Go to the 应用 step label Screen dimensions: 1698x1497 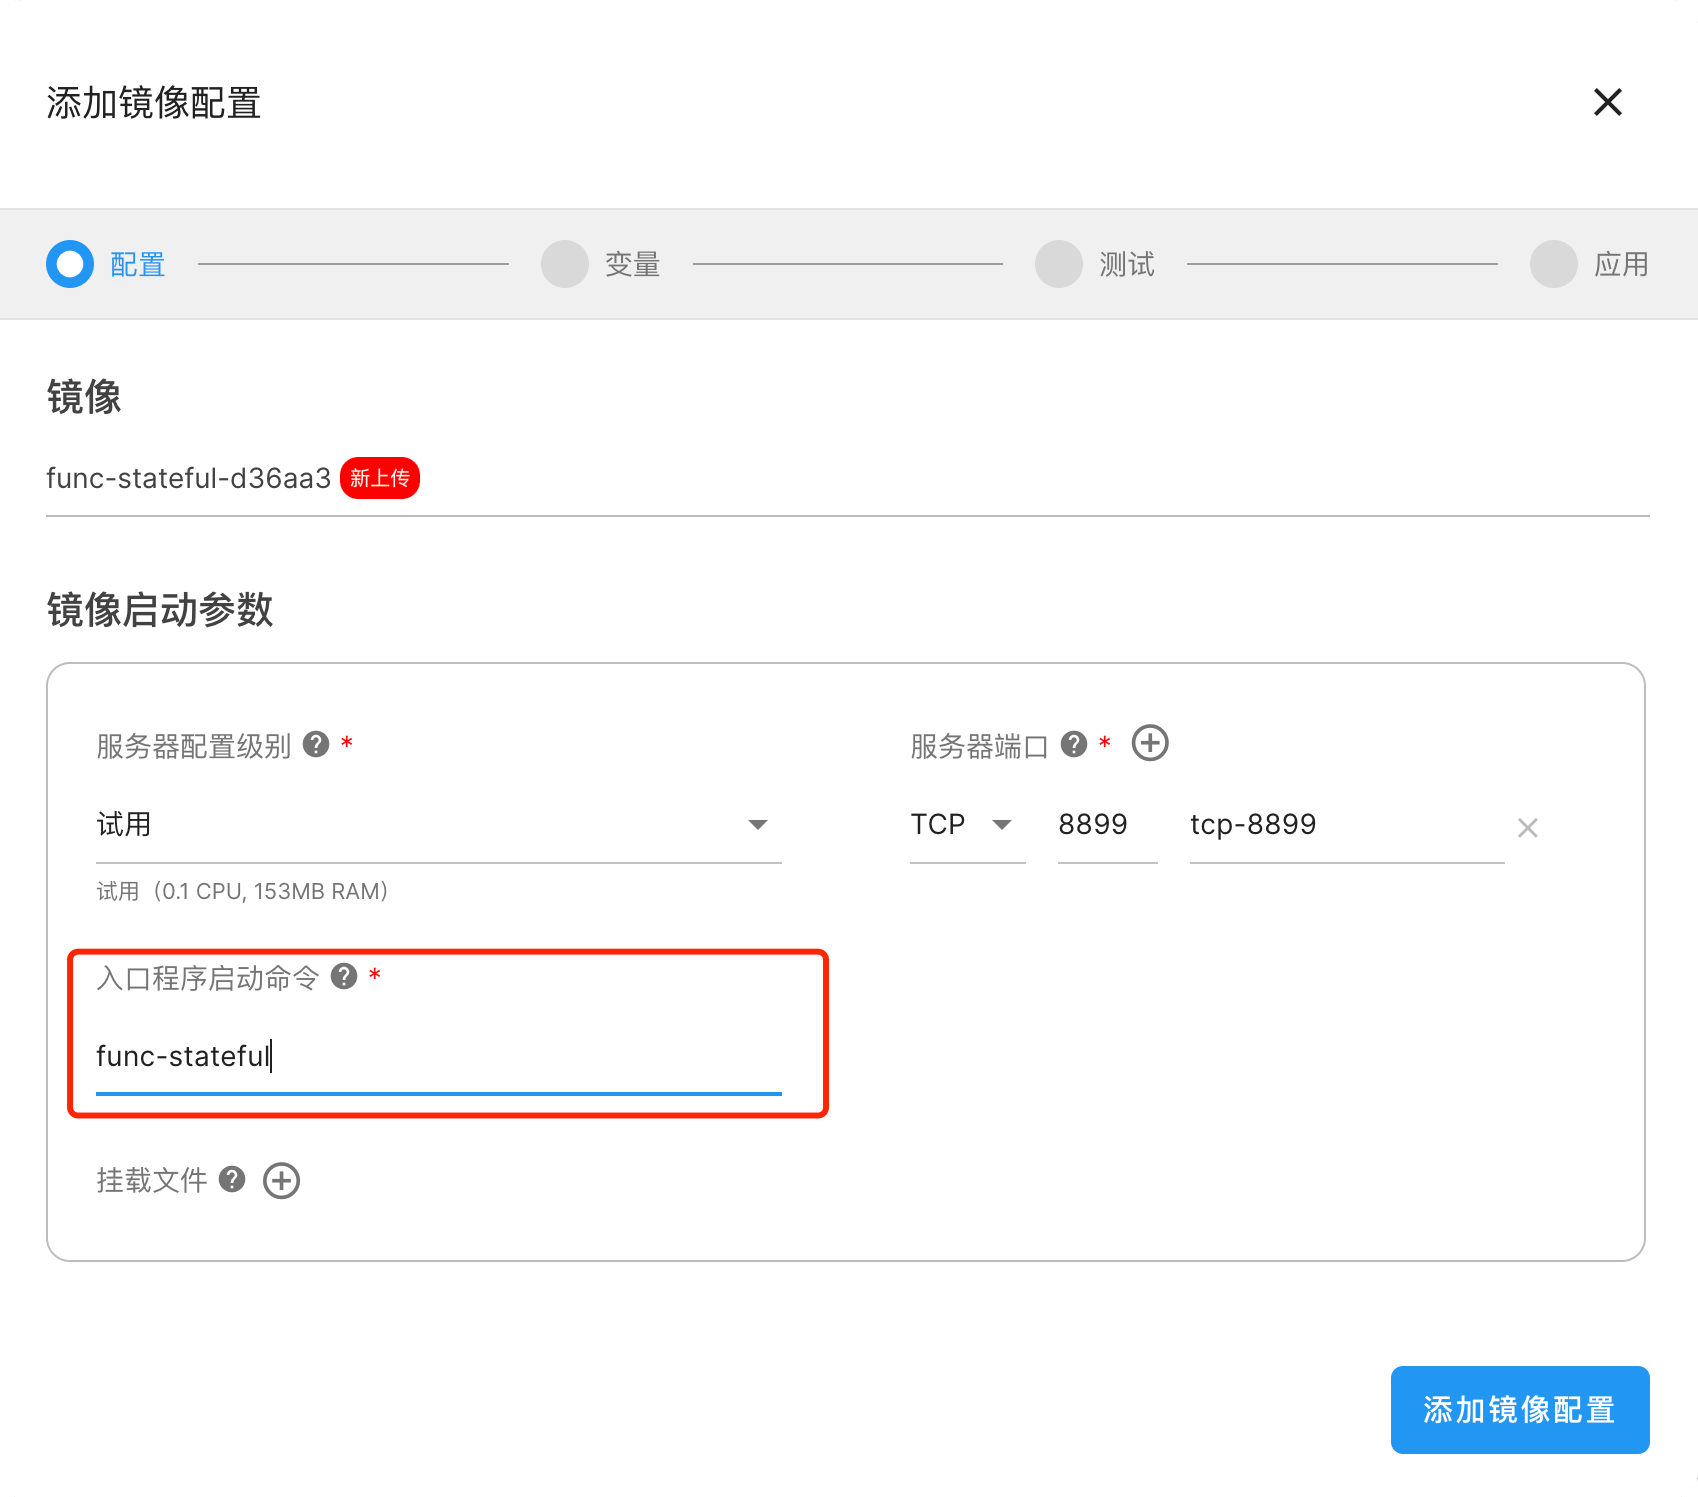1620,264
